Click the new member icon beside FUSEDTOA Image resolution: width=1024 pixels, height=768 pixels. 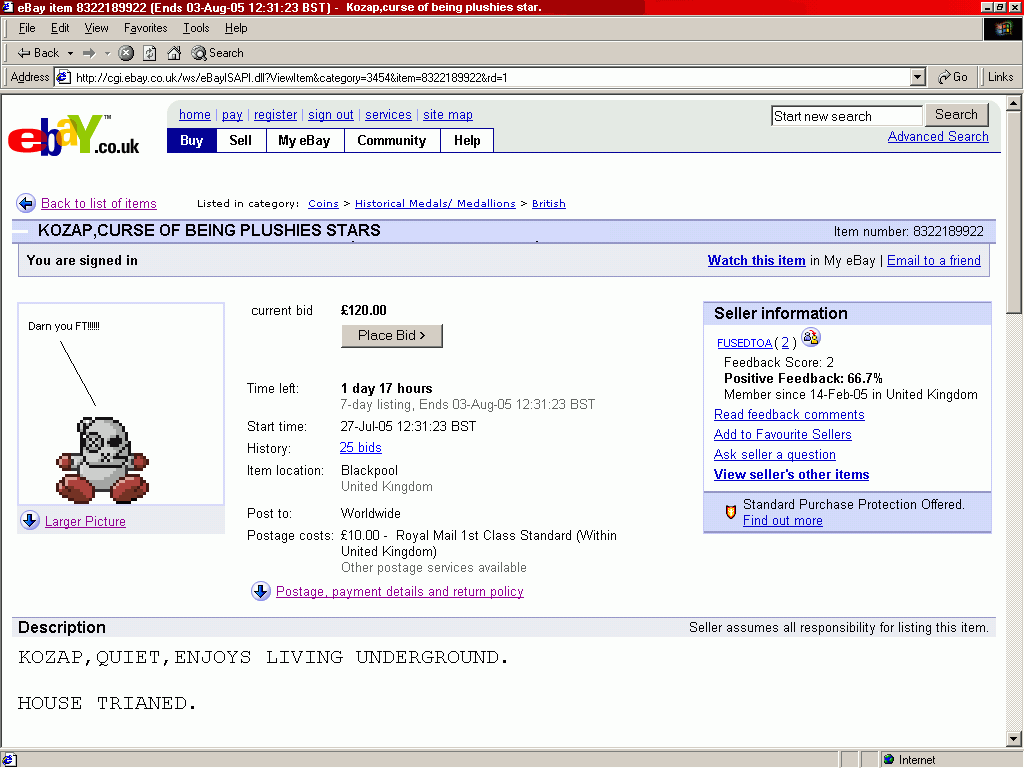click(x=811, y=338)
